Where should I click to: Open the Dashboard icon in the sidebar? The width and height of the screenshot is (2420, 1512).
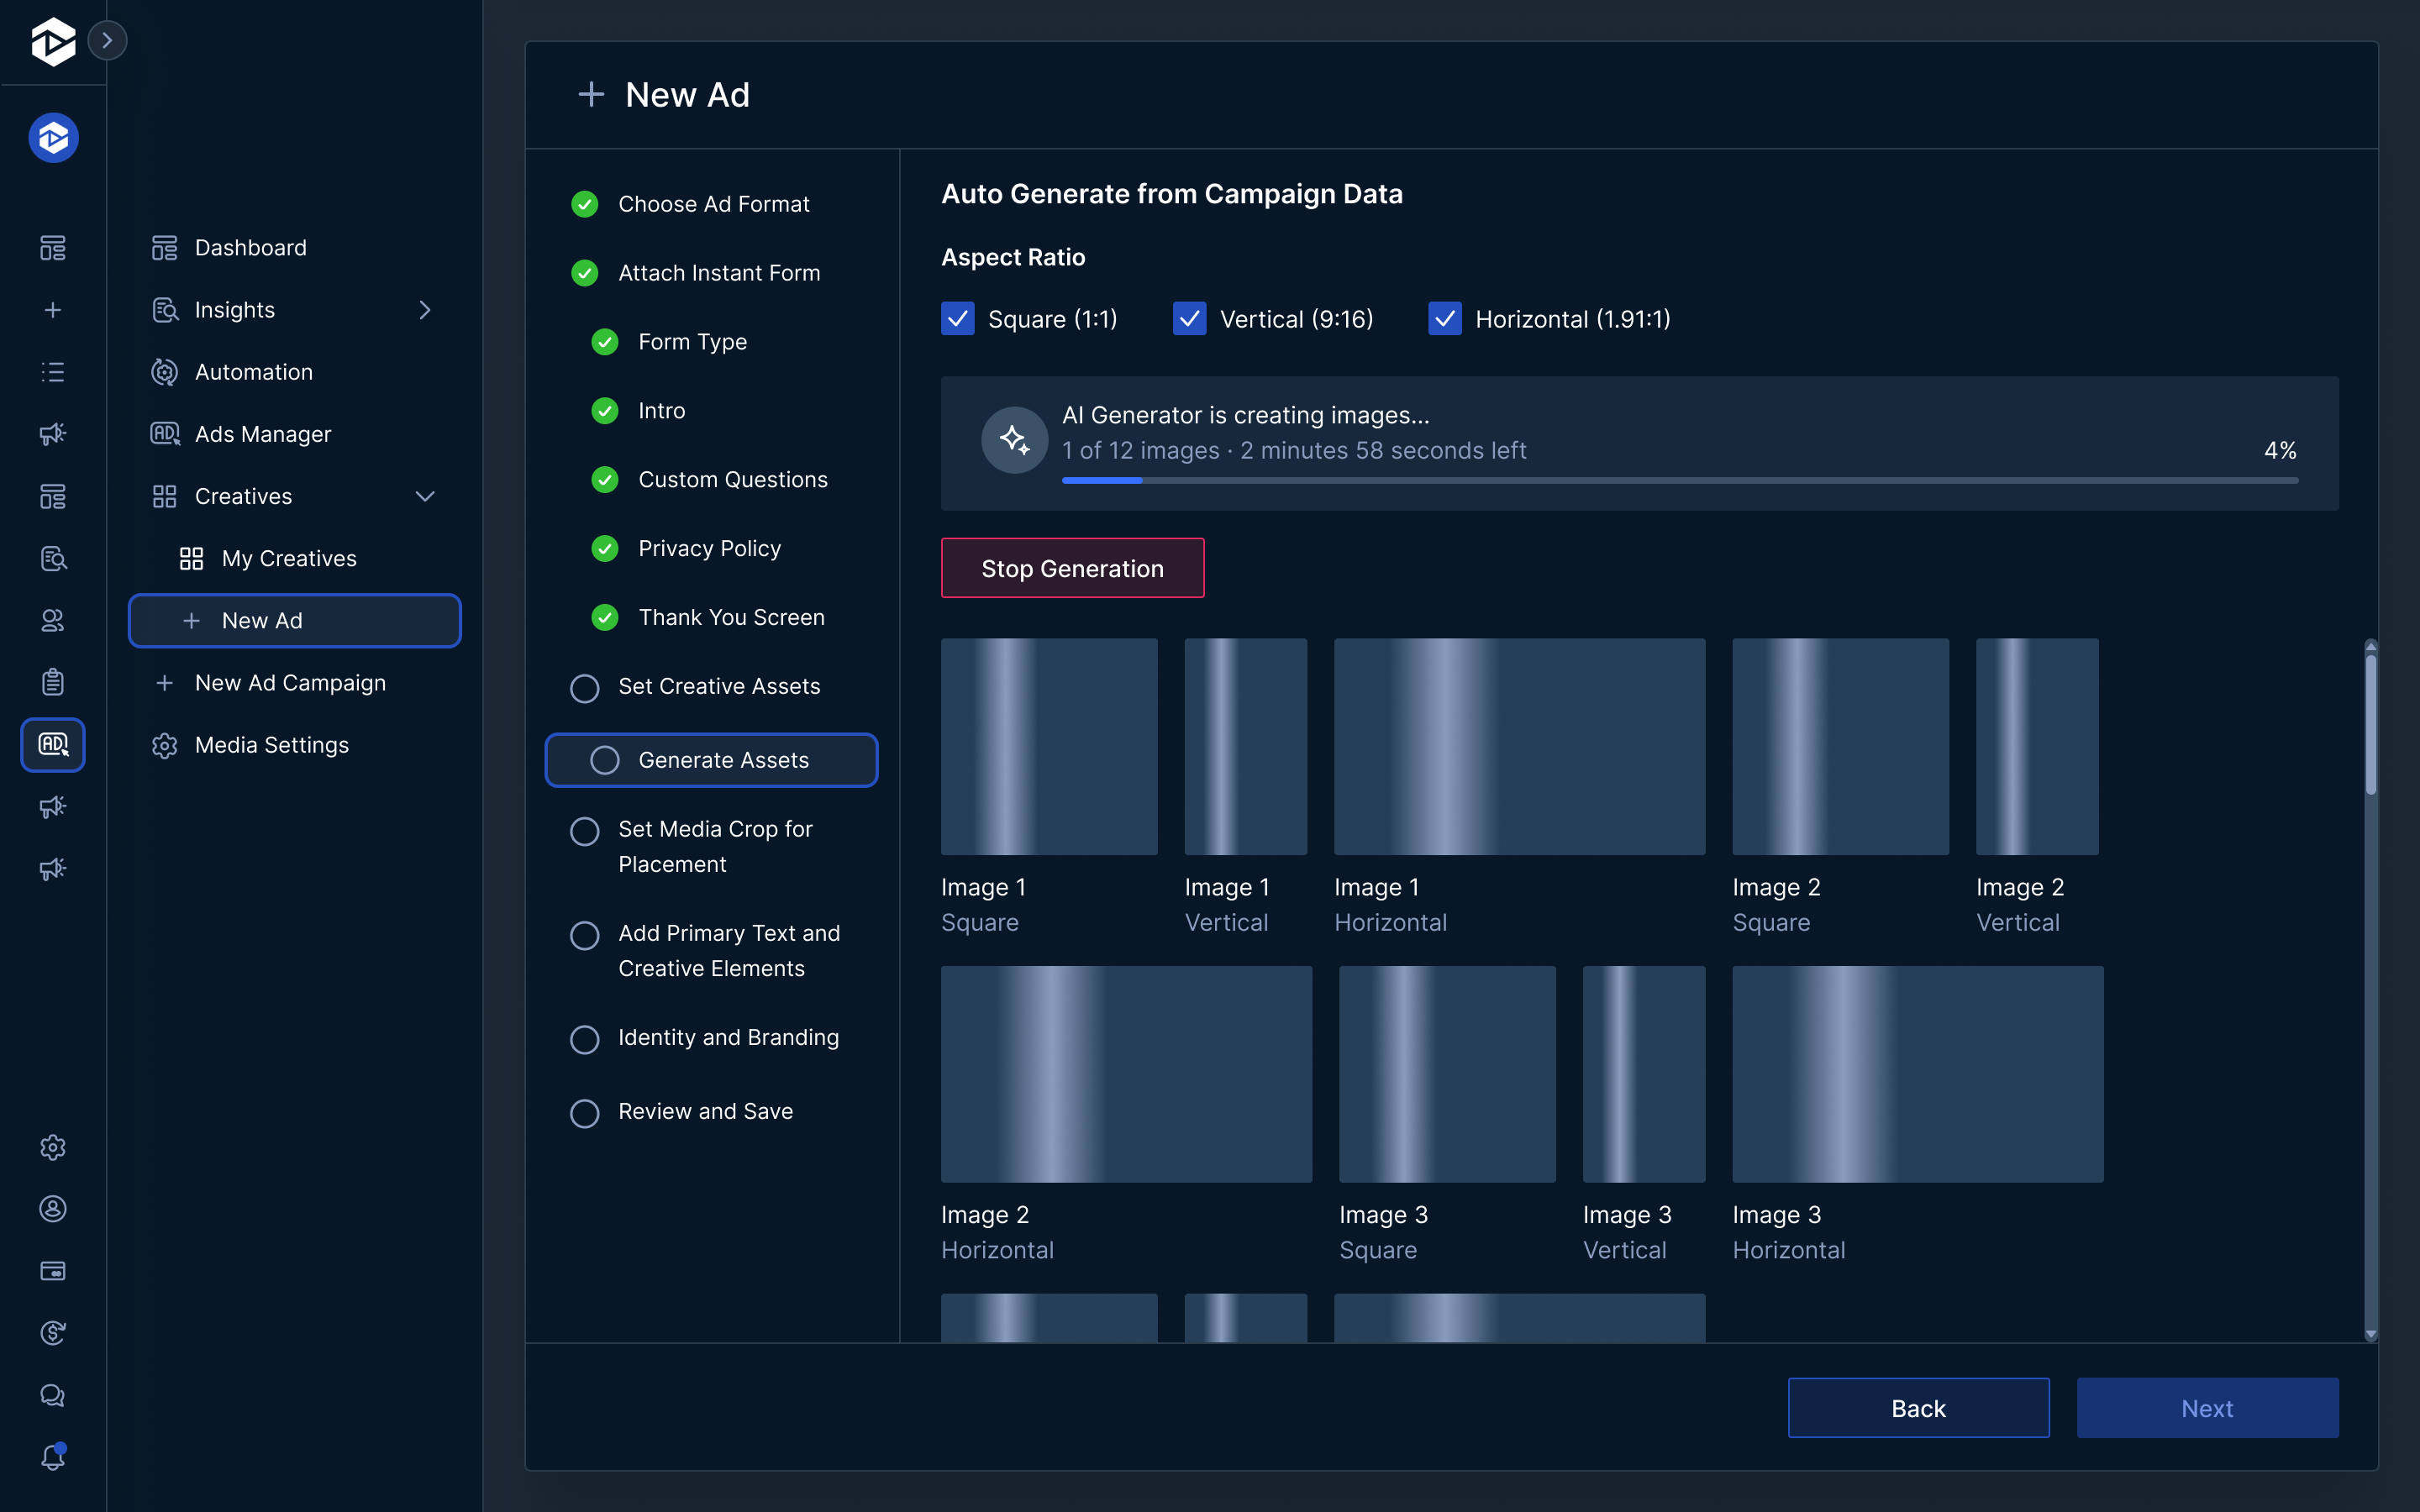(52, 247)
